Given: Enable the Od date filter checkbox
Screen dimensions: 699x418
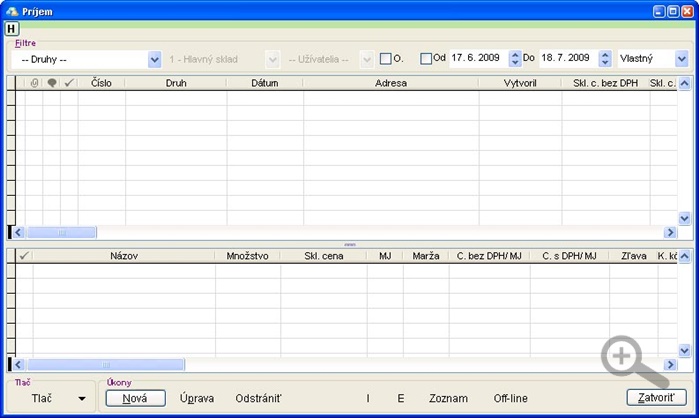Looking at the screenshot, I should [x=426, y=58].
